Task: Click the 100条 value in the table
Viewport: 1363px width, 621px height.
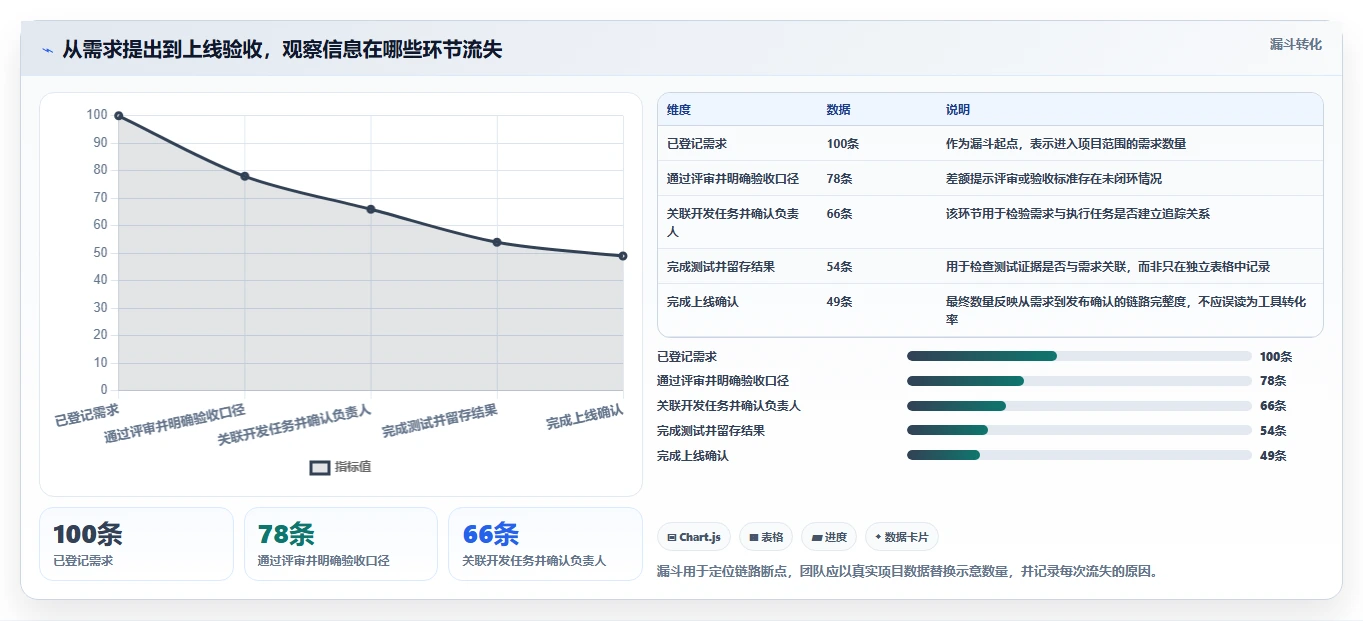Action: pyautogui.click(x=843, y=144)
